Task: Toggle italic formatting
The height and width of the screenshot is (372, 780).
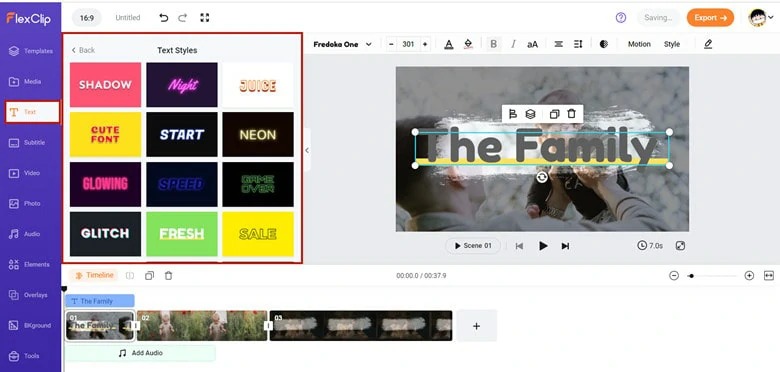Action: [x=513, y=44]
